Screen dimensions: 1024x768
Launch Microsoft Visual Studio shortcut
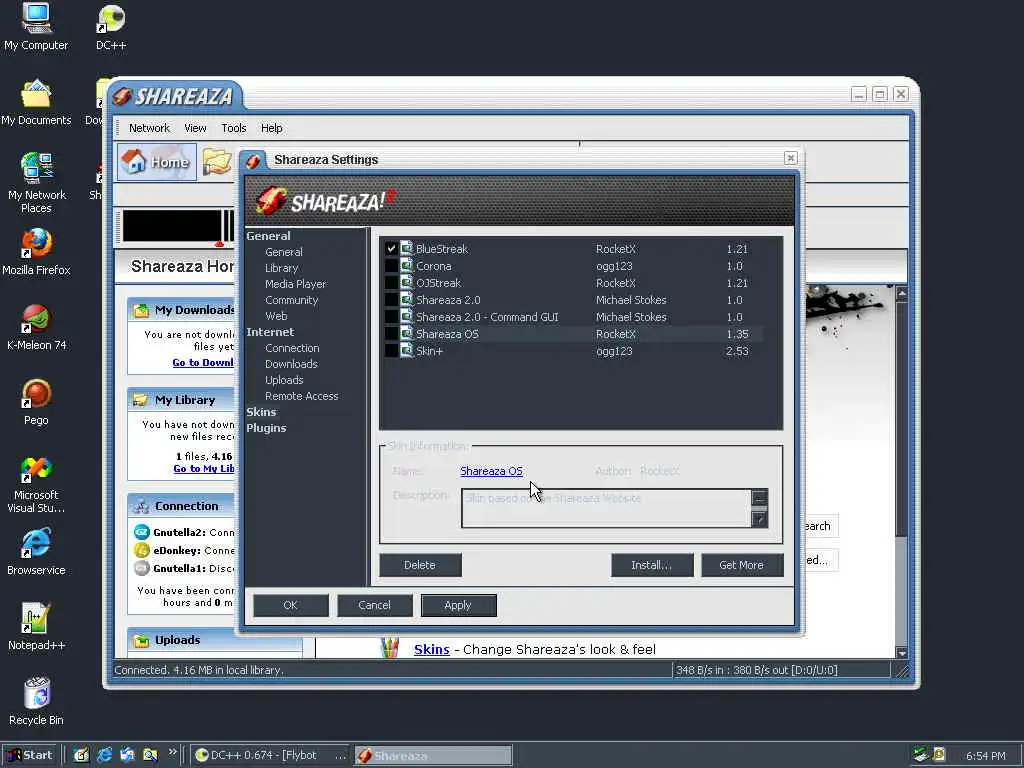[36, 484]
